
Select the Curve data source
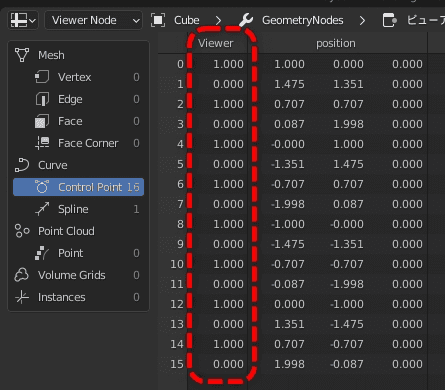78,165
